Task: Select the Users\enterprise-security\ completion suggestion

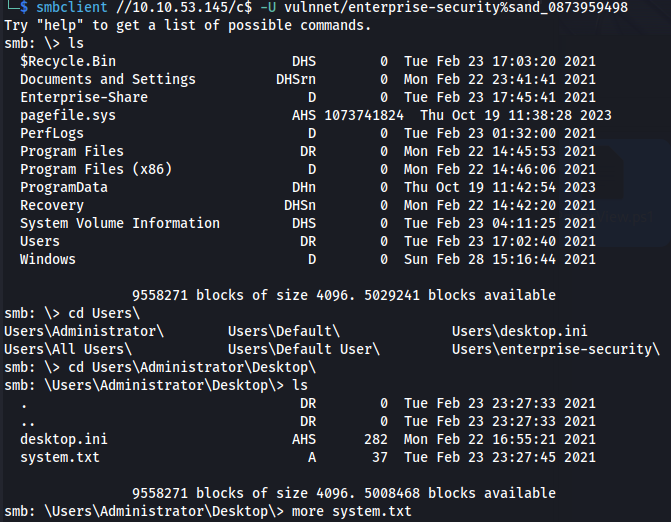Action: click(556, 349)
